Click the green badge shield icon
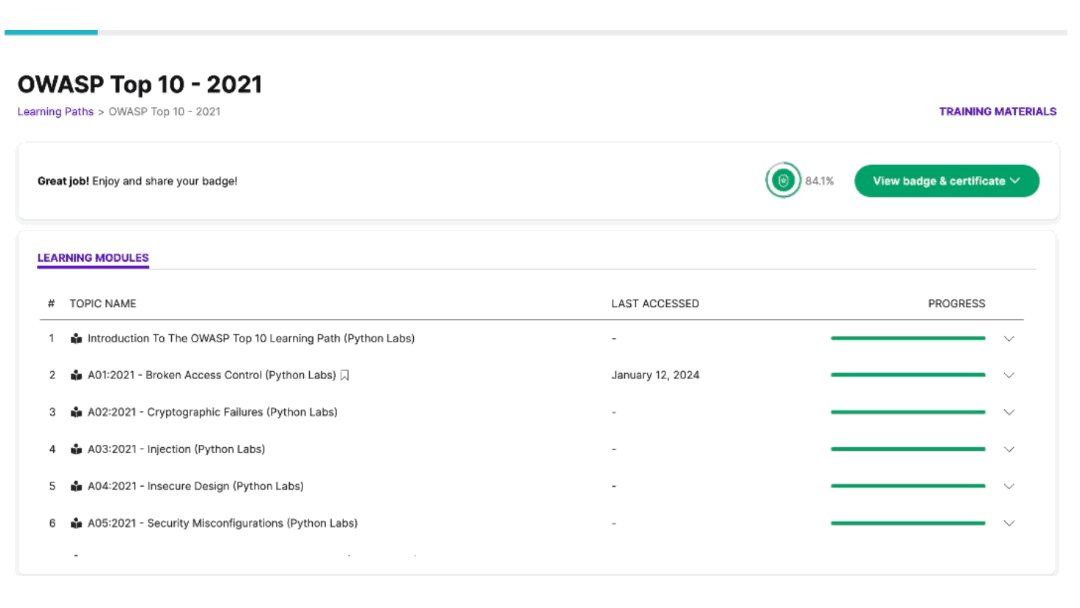 point(783,180)
